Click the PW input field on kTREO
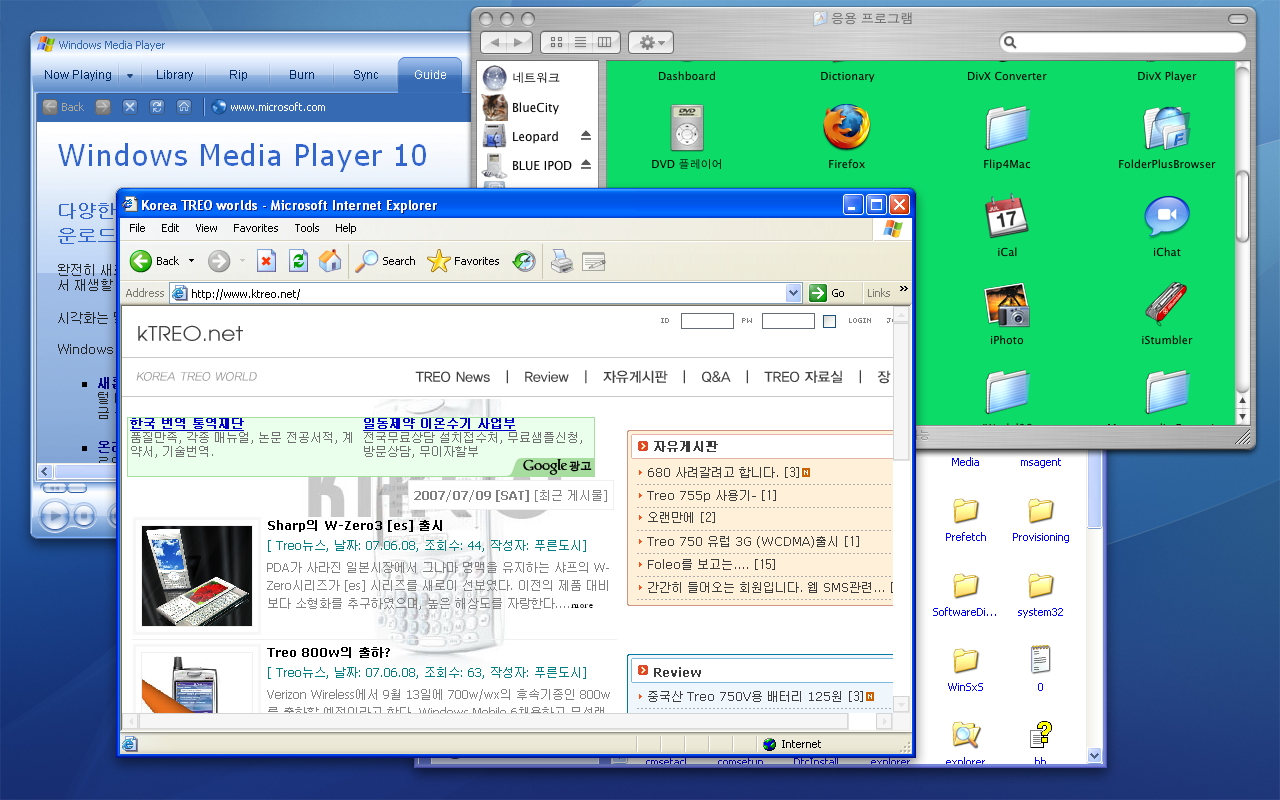 click(x=788, y=321)
